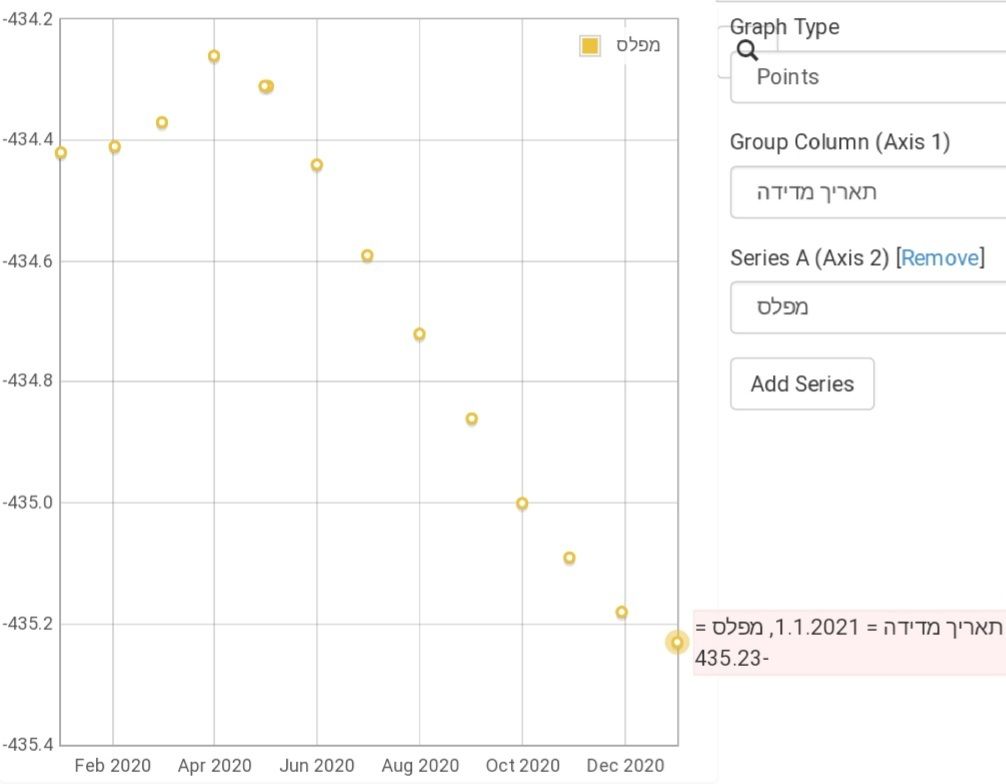Expand the Group Column תאריך מדידה dropdown

click(866, 192)
